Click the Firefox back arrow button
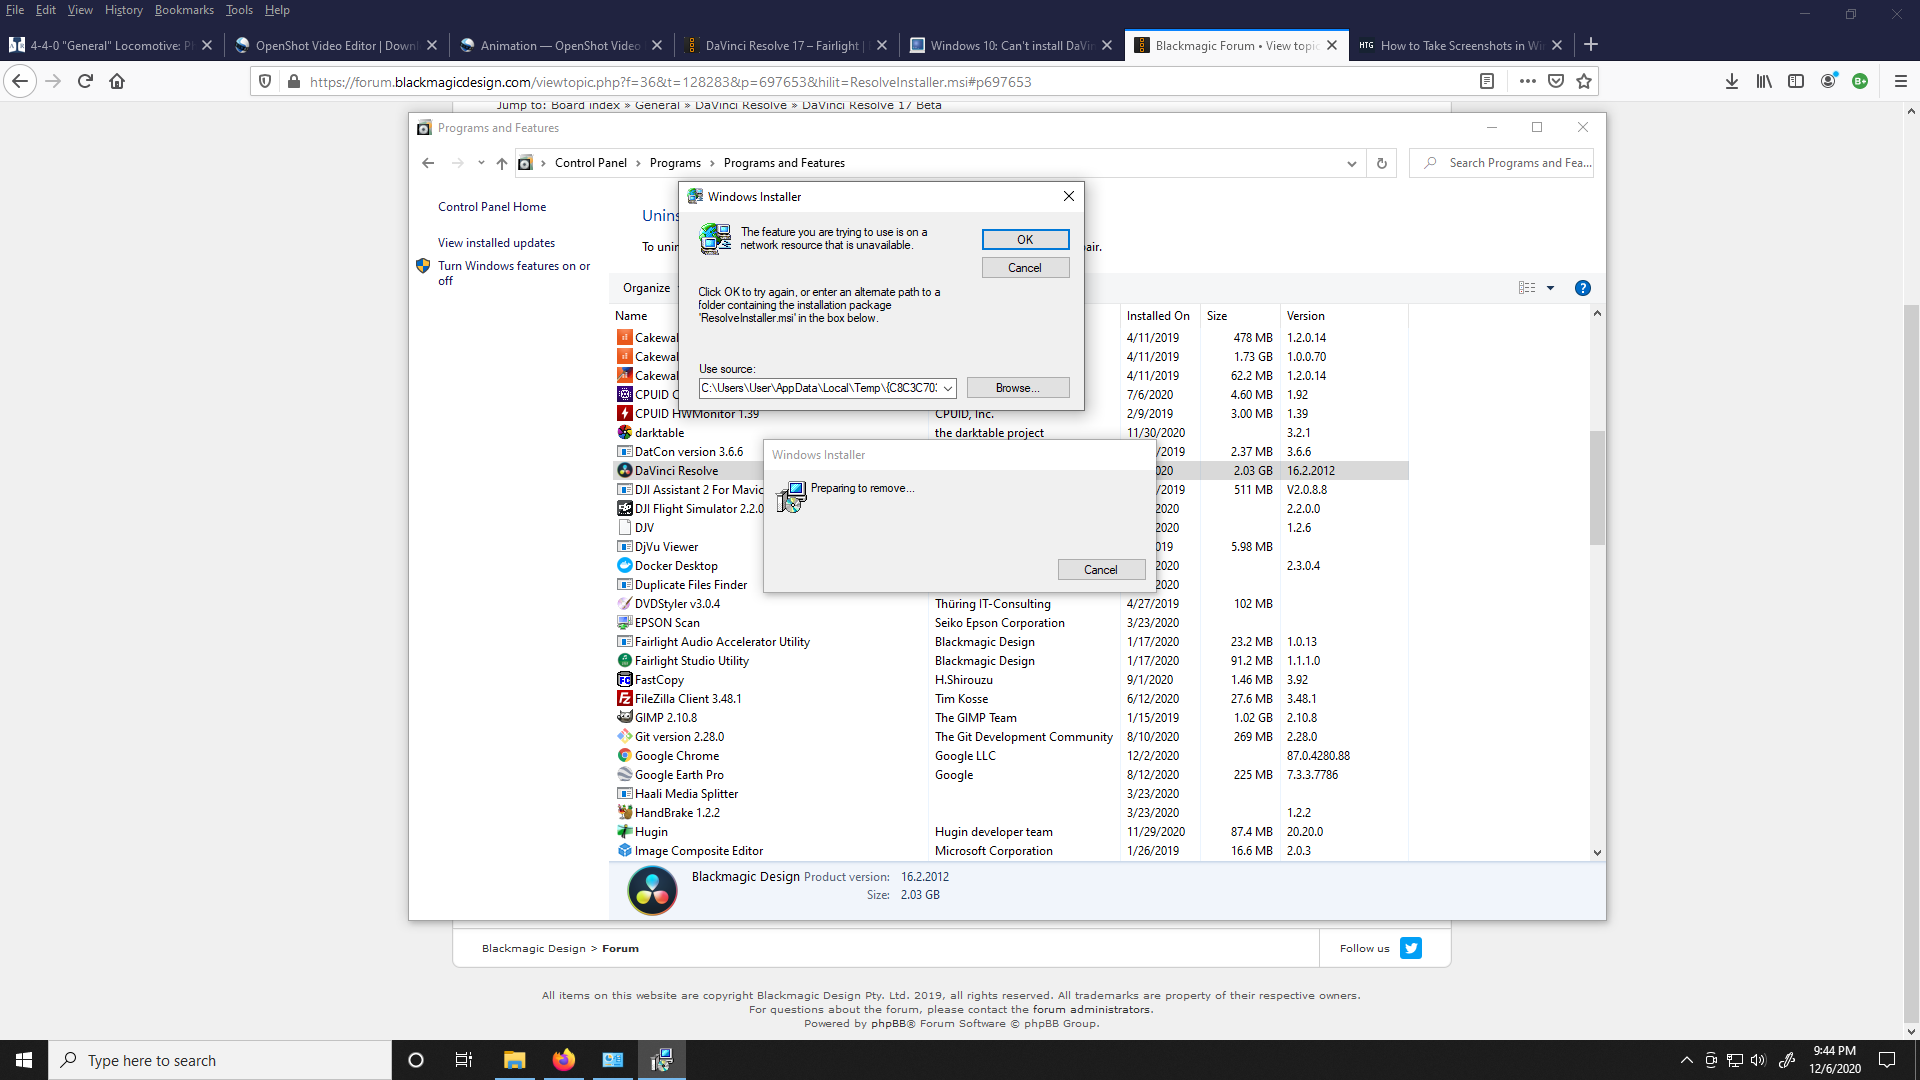 click(x=20, y=82)
